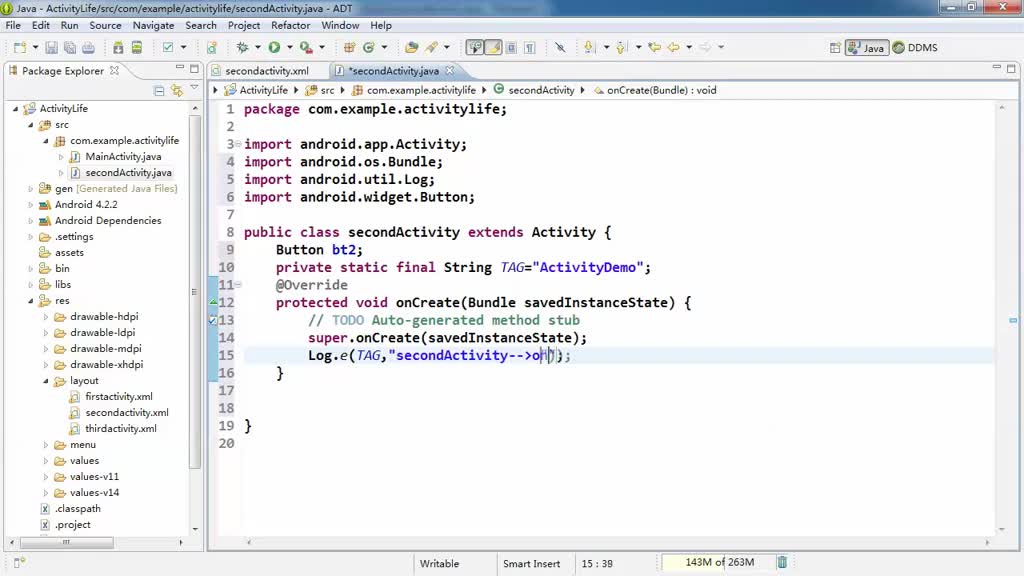Open dropdown arrow next to Debug icon
This screenshot has height=576, width=1024.
point(257,48)
